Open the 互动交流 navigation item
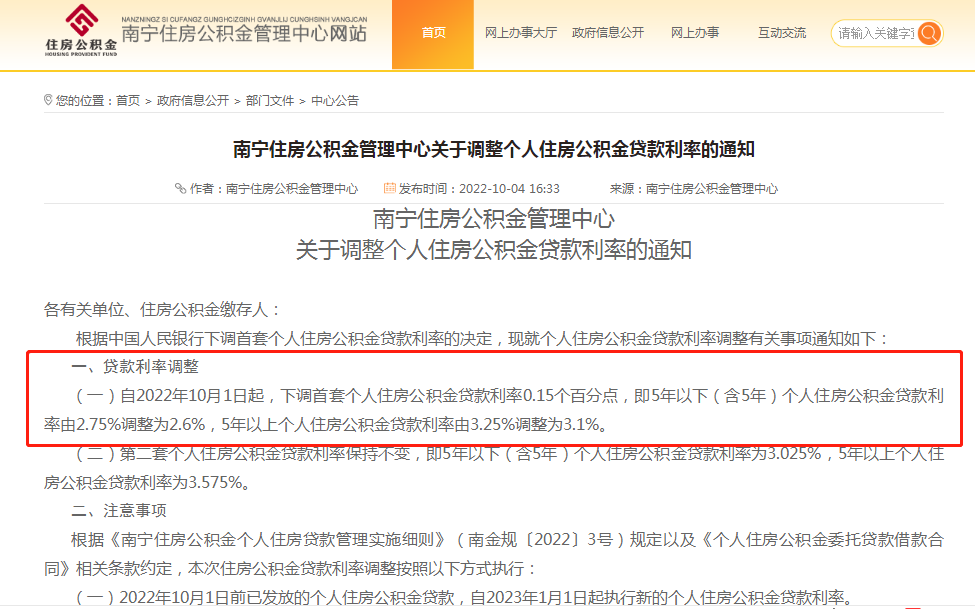The width and height of the screenshot is (975, 609). (782, 33)
